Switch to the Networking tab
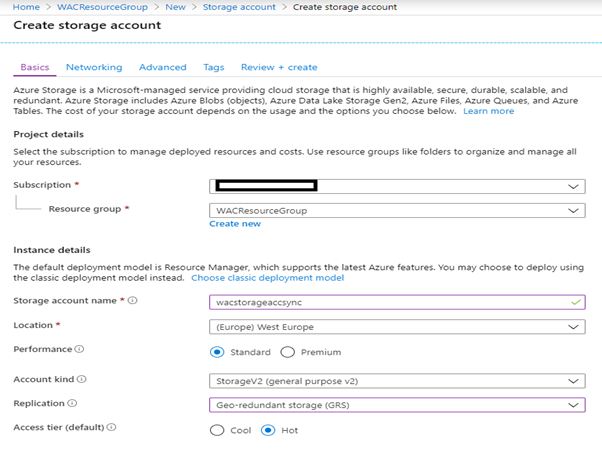Screen dimensions: 602x456 point(94,67)
